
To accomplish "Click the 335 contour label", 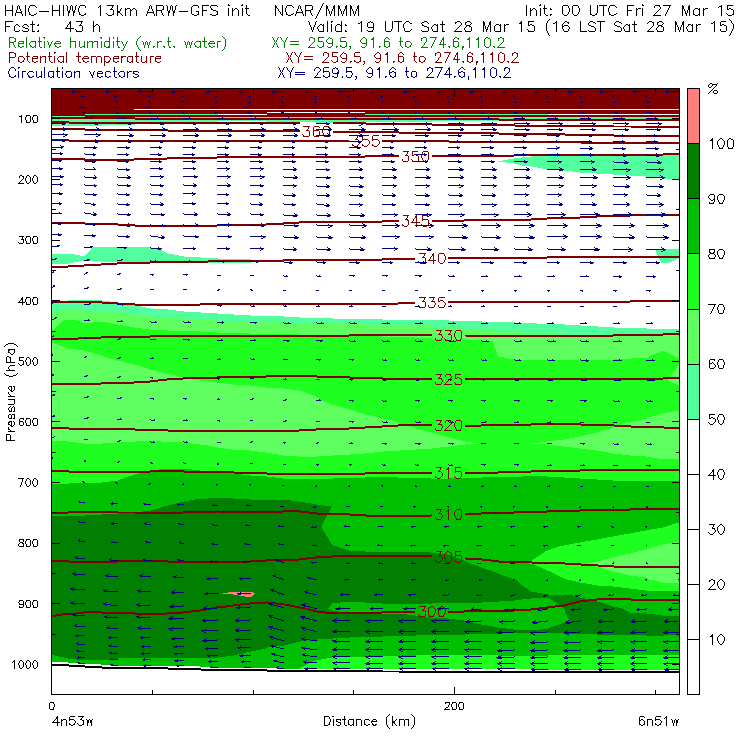I will (x=432, y=302).
